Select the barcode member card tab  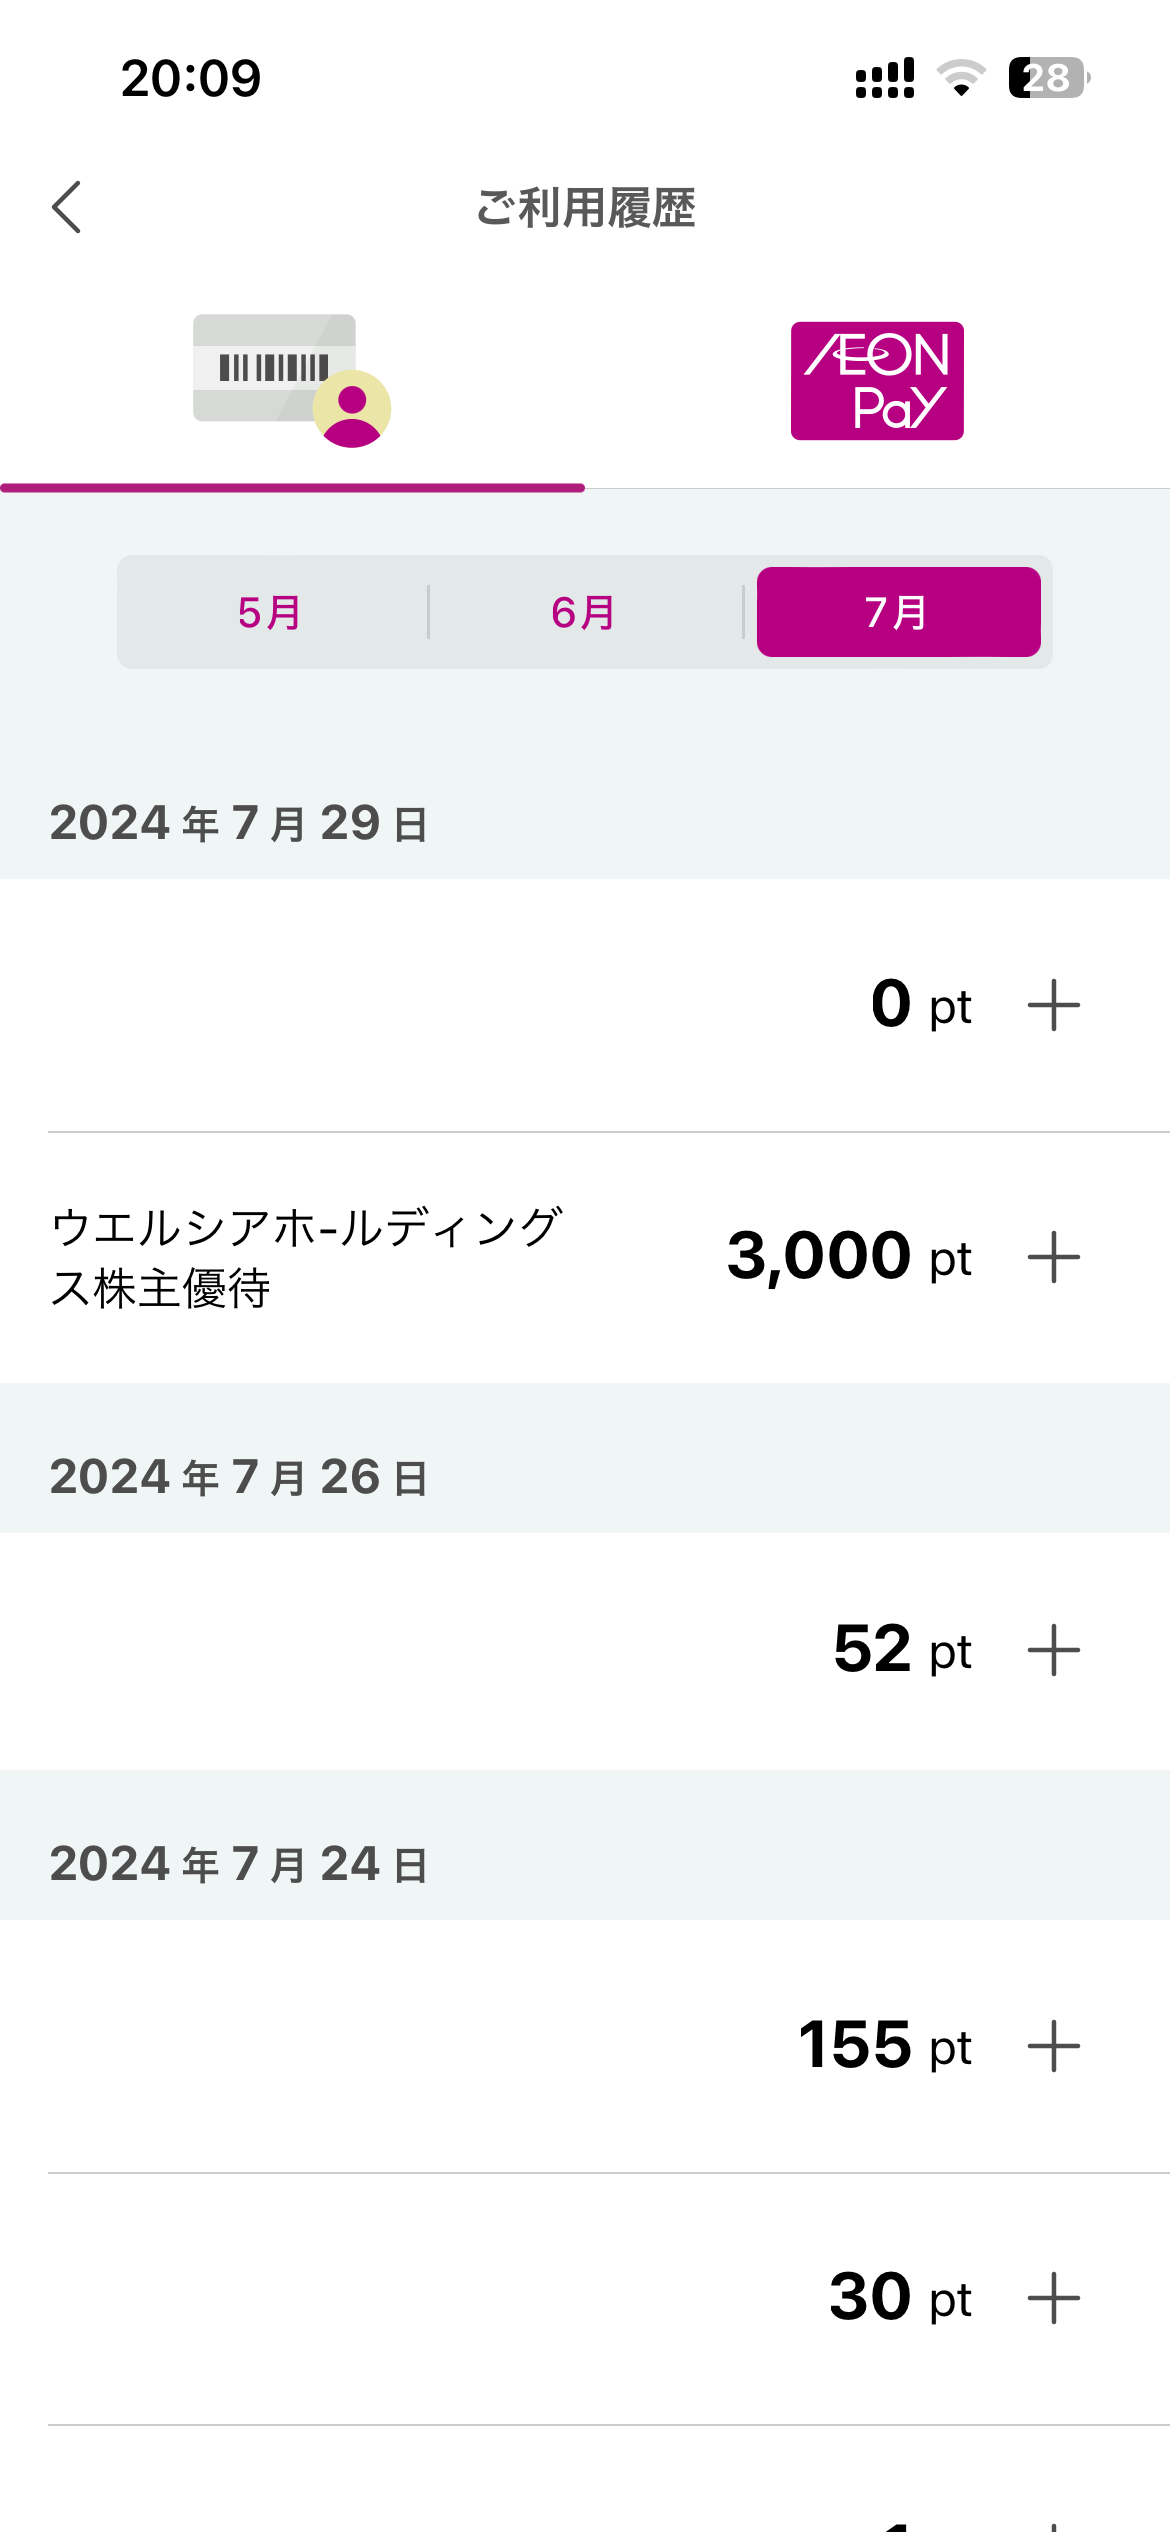pos(291,381)
